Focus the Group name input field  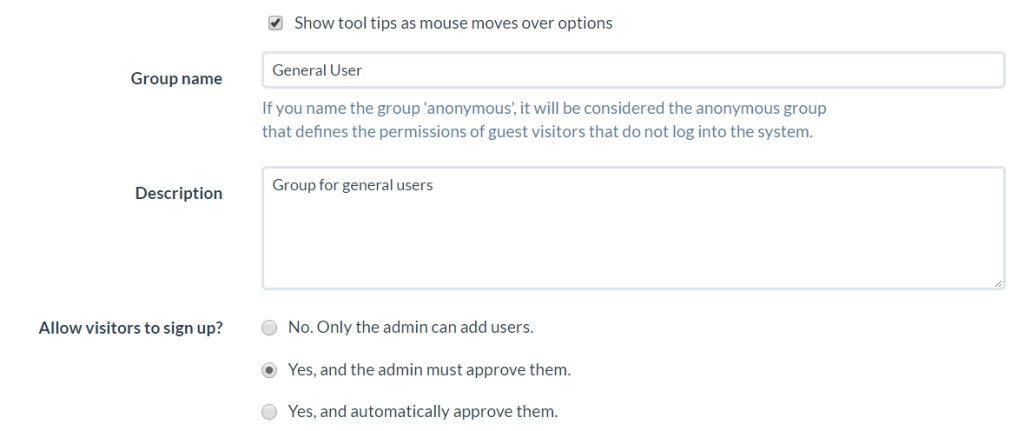[x=633, y=70]
